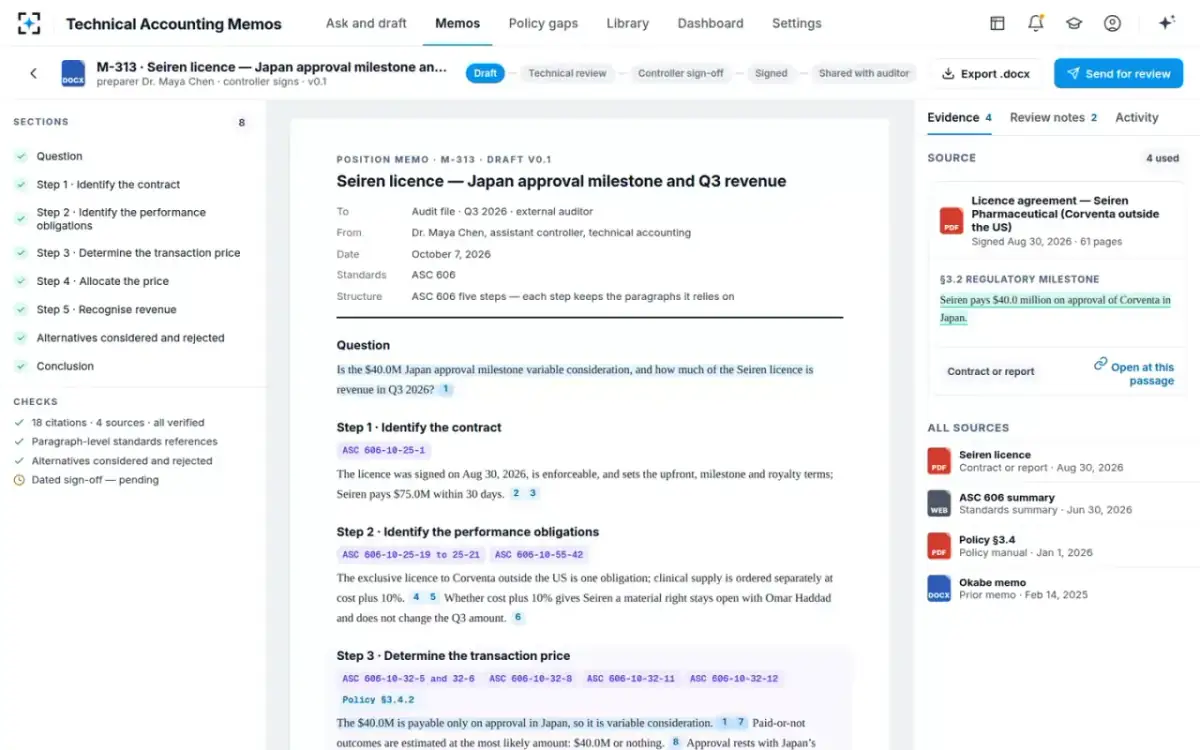Click the Export .docx button

point(986,73)
